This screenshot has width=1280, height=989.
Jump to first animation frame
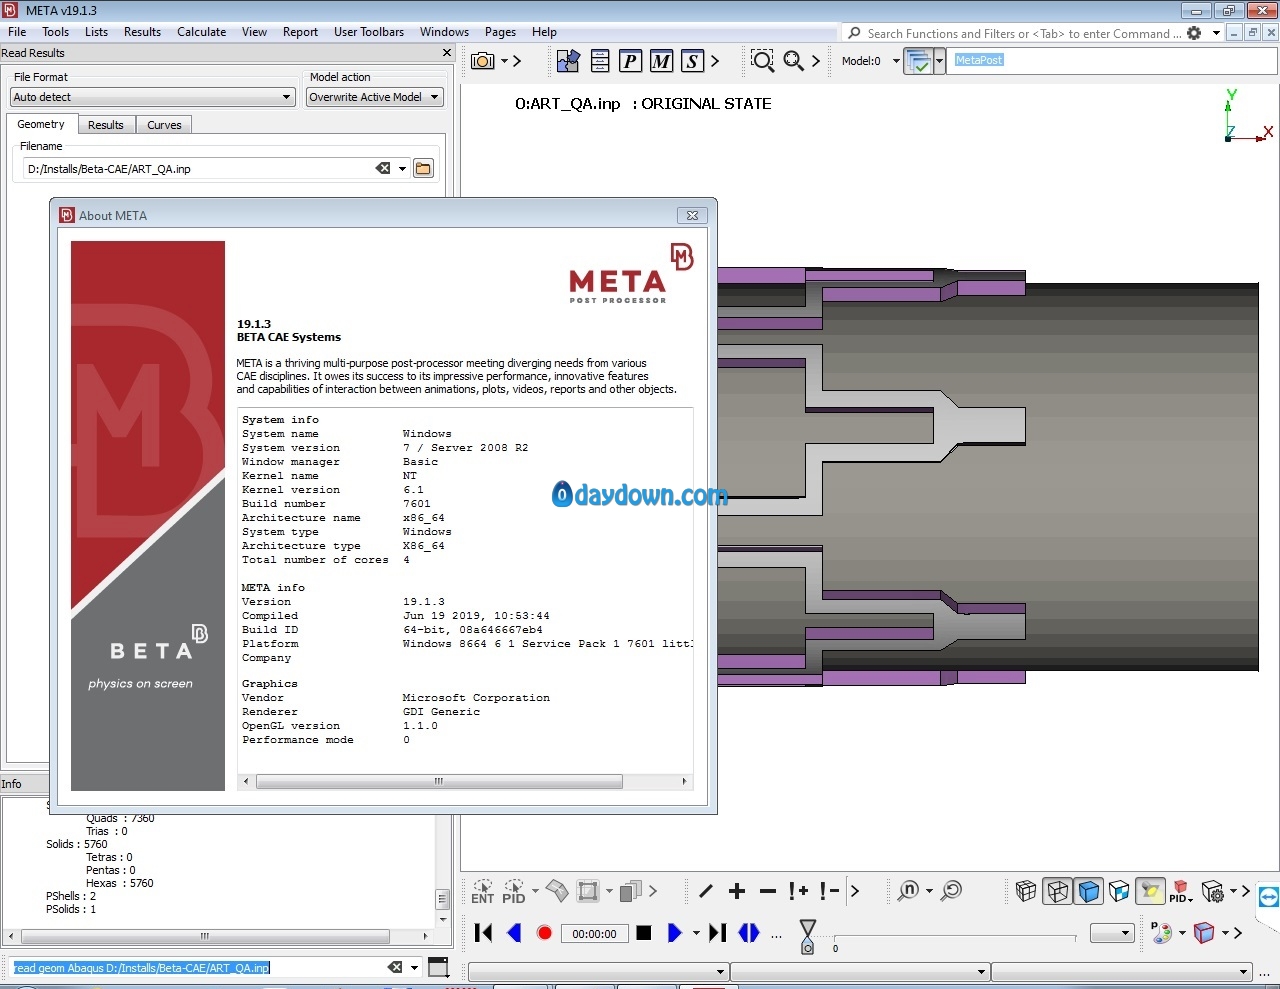click(x=484, y=933)
